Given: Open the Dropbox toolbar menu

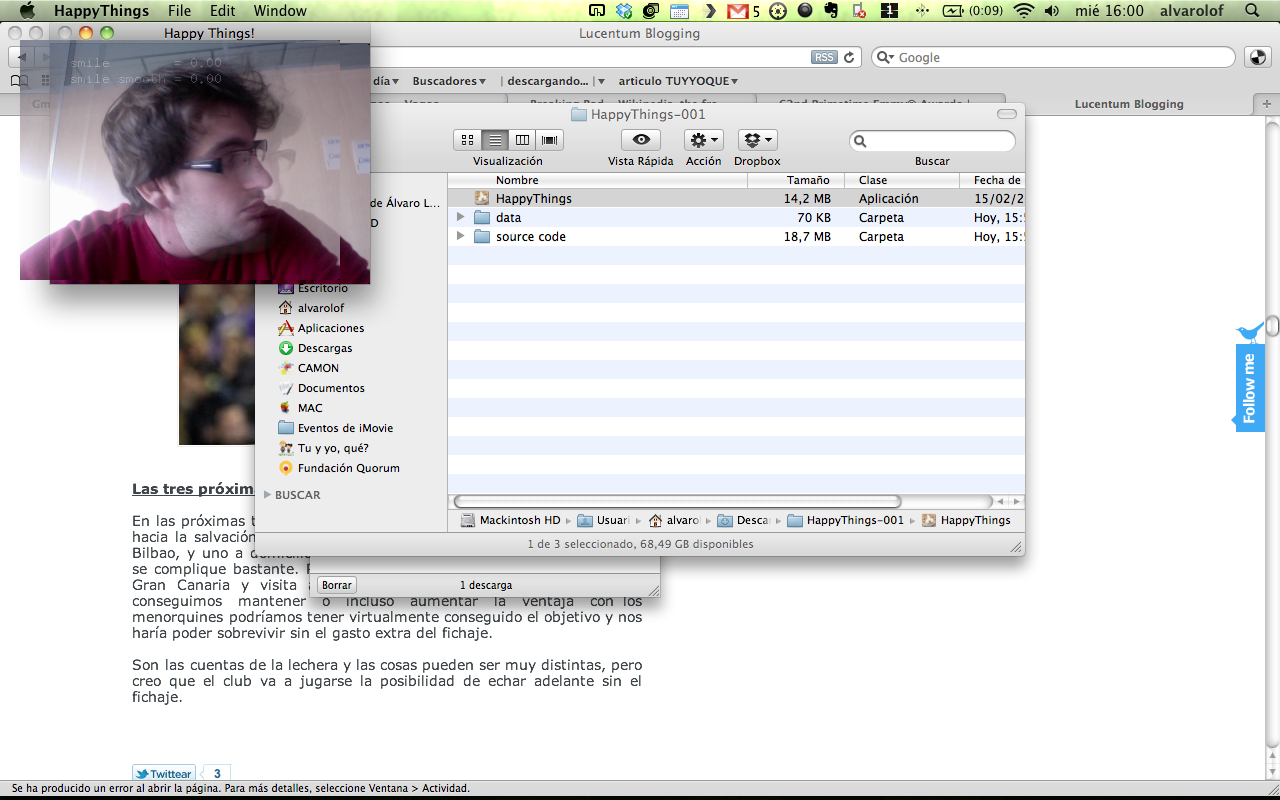Looking at the screenshot, I should point(757,140).
